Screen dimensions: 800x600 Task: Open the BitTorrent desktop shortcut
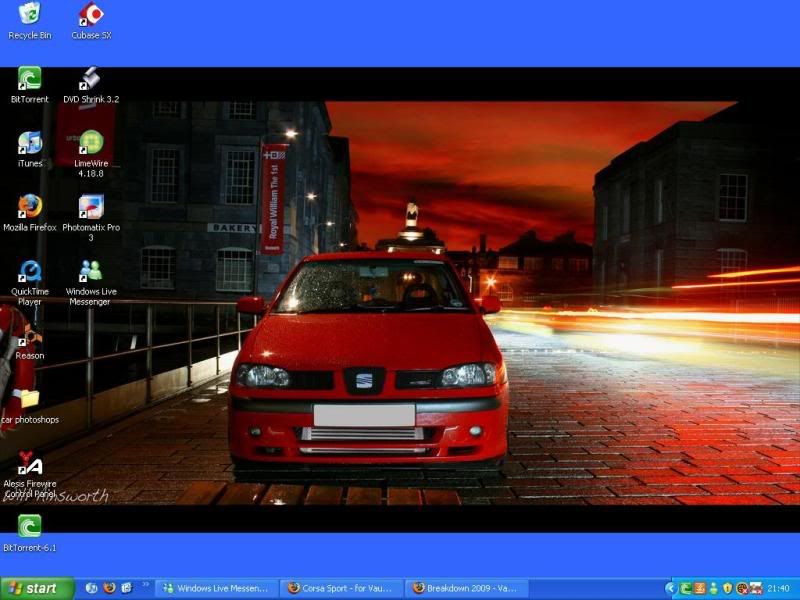click(x=30, y=79)
